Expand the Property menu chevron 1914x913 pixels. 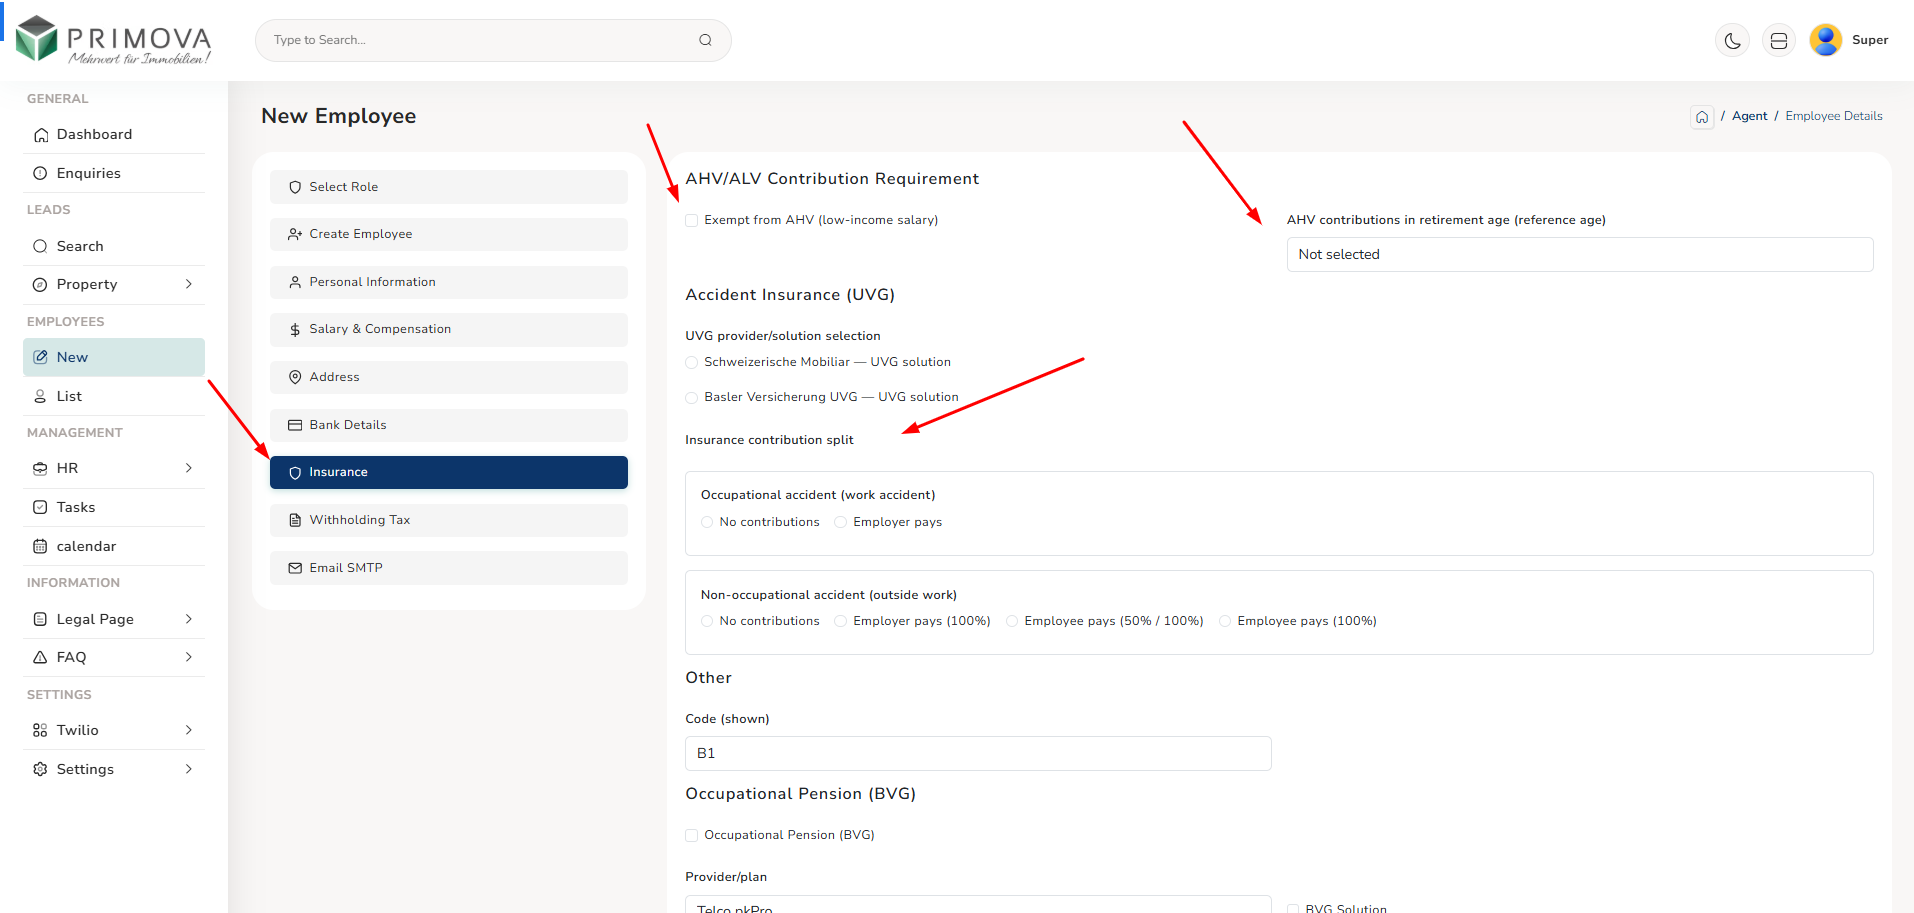(x=189, y=285)
